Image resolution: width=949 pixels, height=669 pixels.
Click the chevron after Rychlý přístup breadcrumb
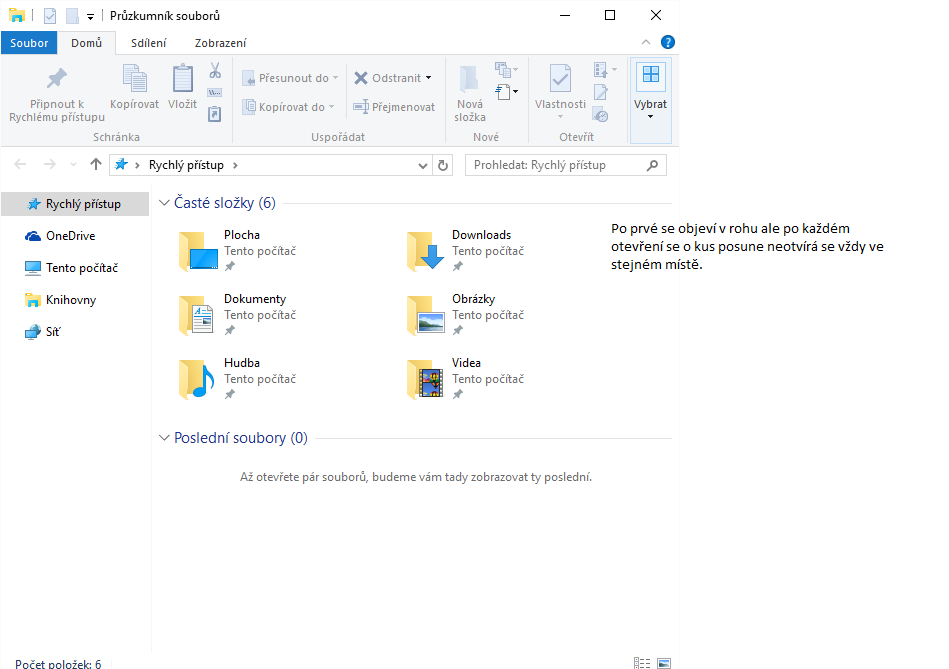coord(235,165)
